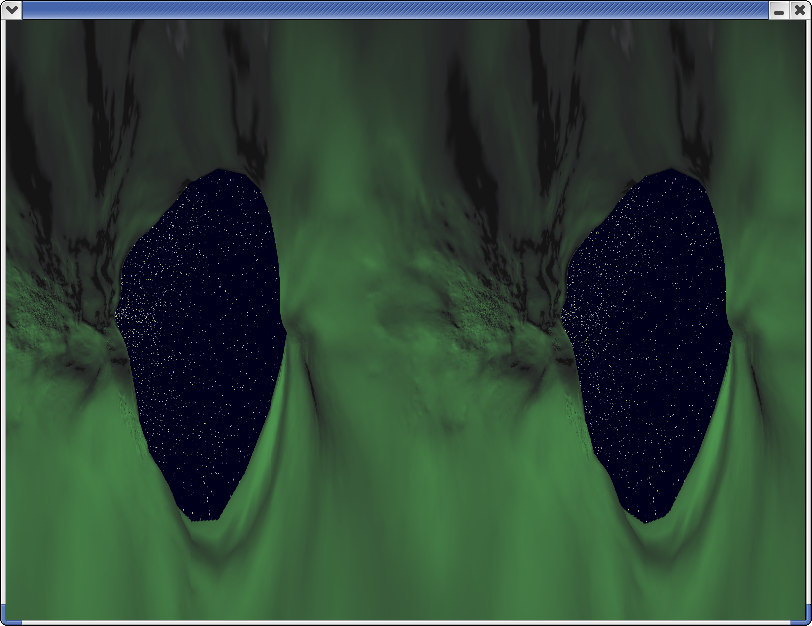
Task: Pick the dense star cluster in right opening
Action: pos(578,312)
